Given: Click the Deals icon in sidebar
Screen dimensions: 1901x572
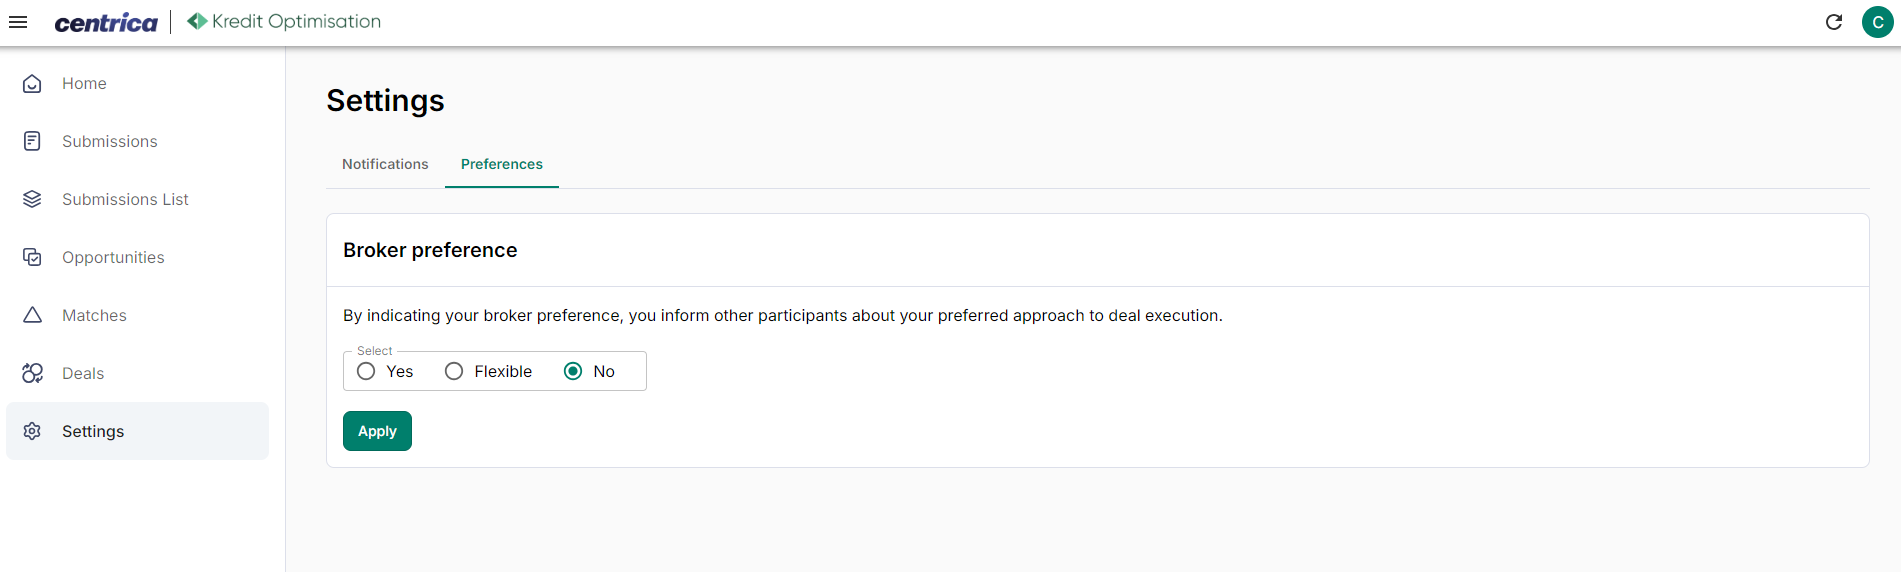Looking at the screenshot, I should [x=32, y=373].
